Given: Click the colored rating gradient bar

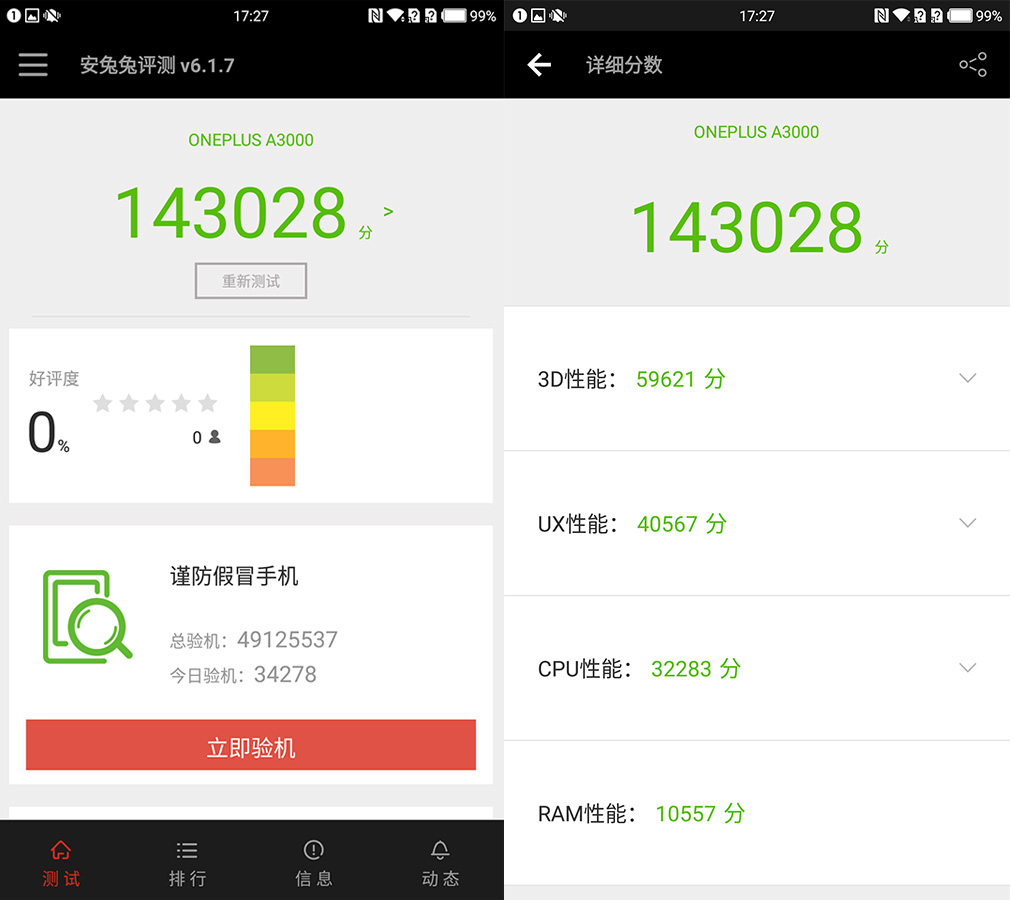Looking at the screenshot, I should [x=272, y=415].
